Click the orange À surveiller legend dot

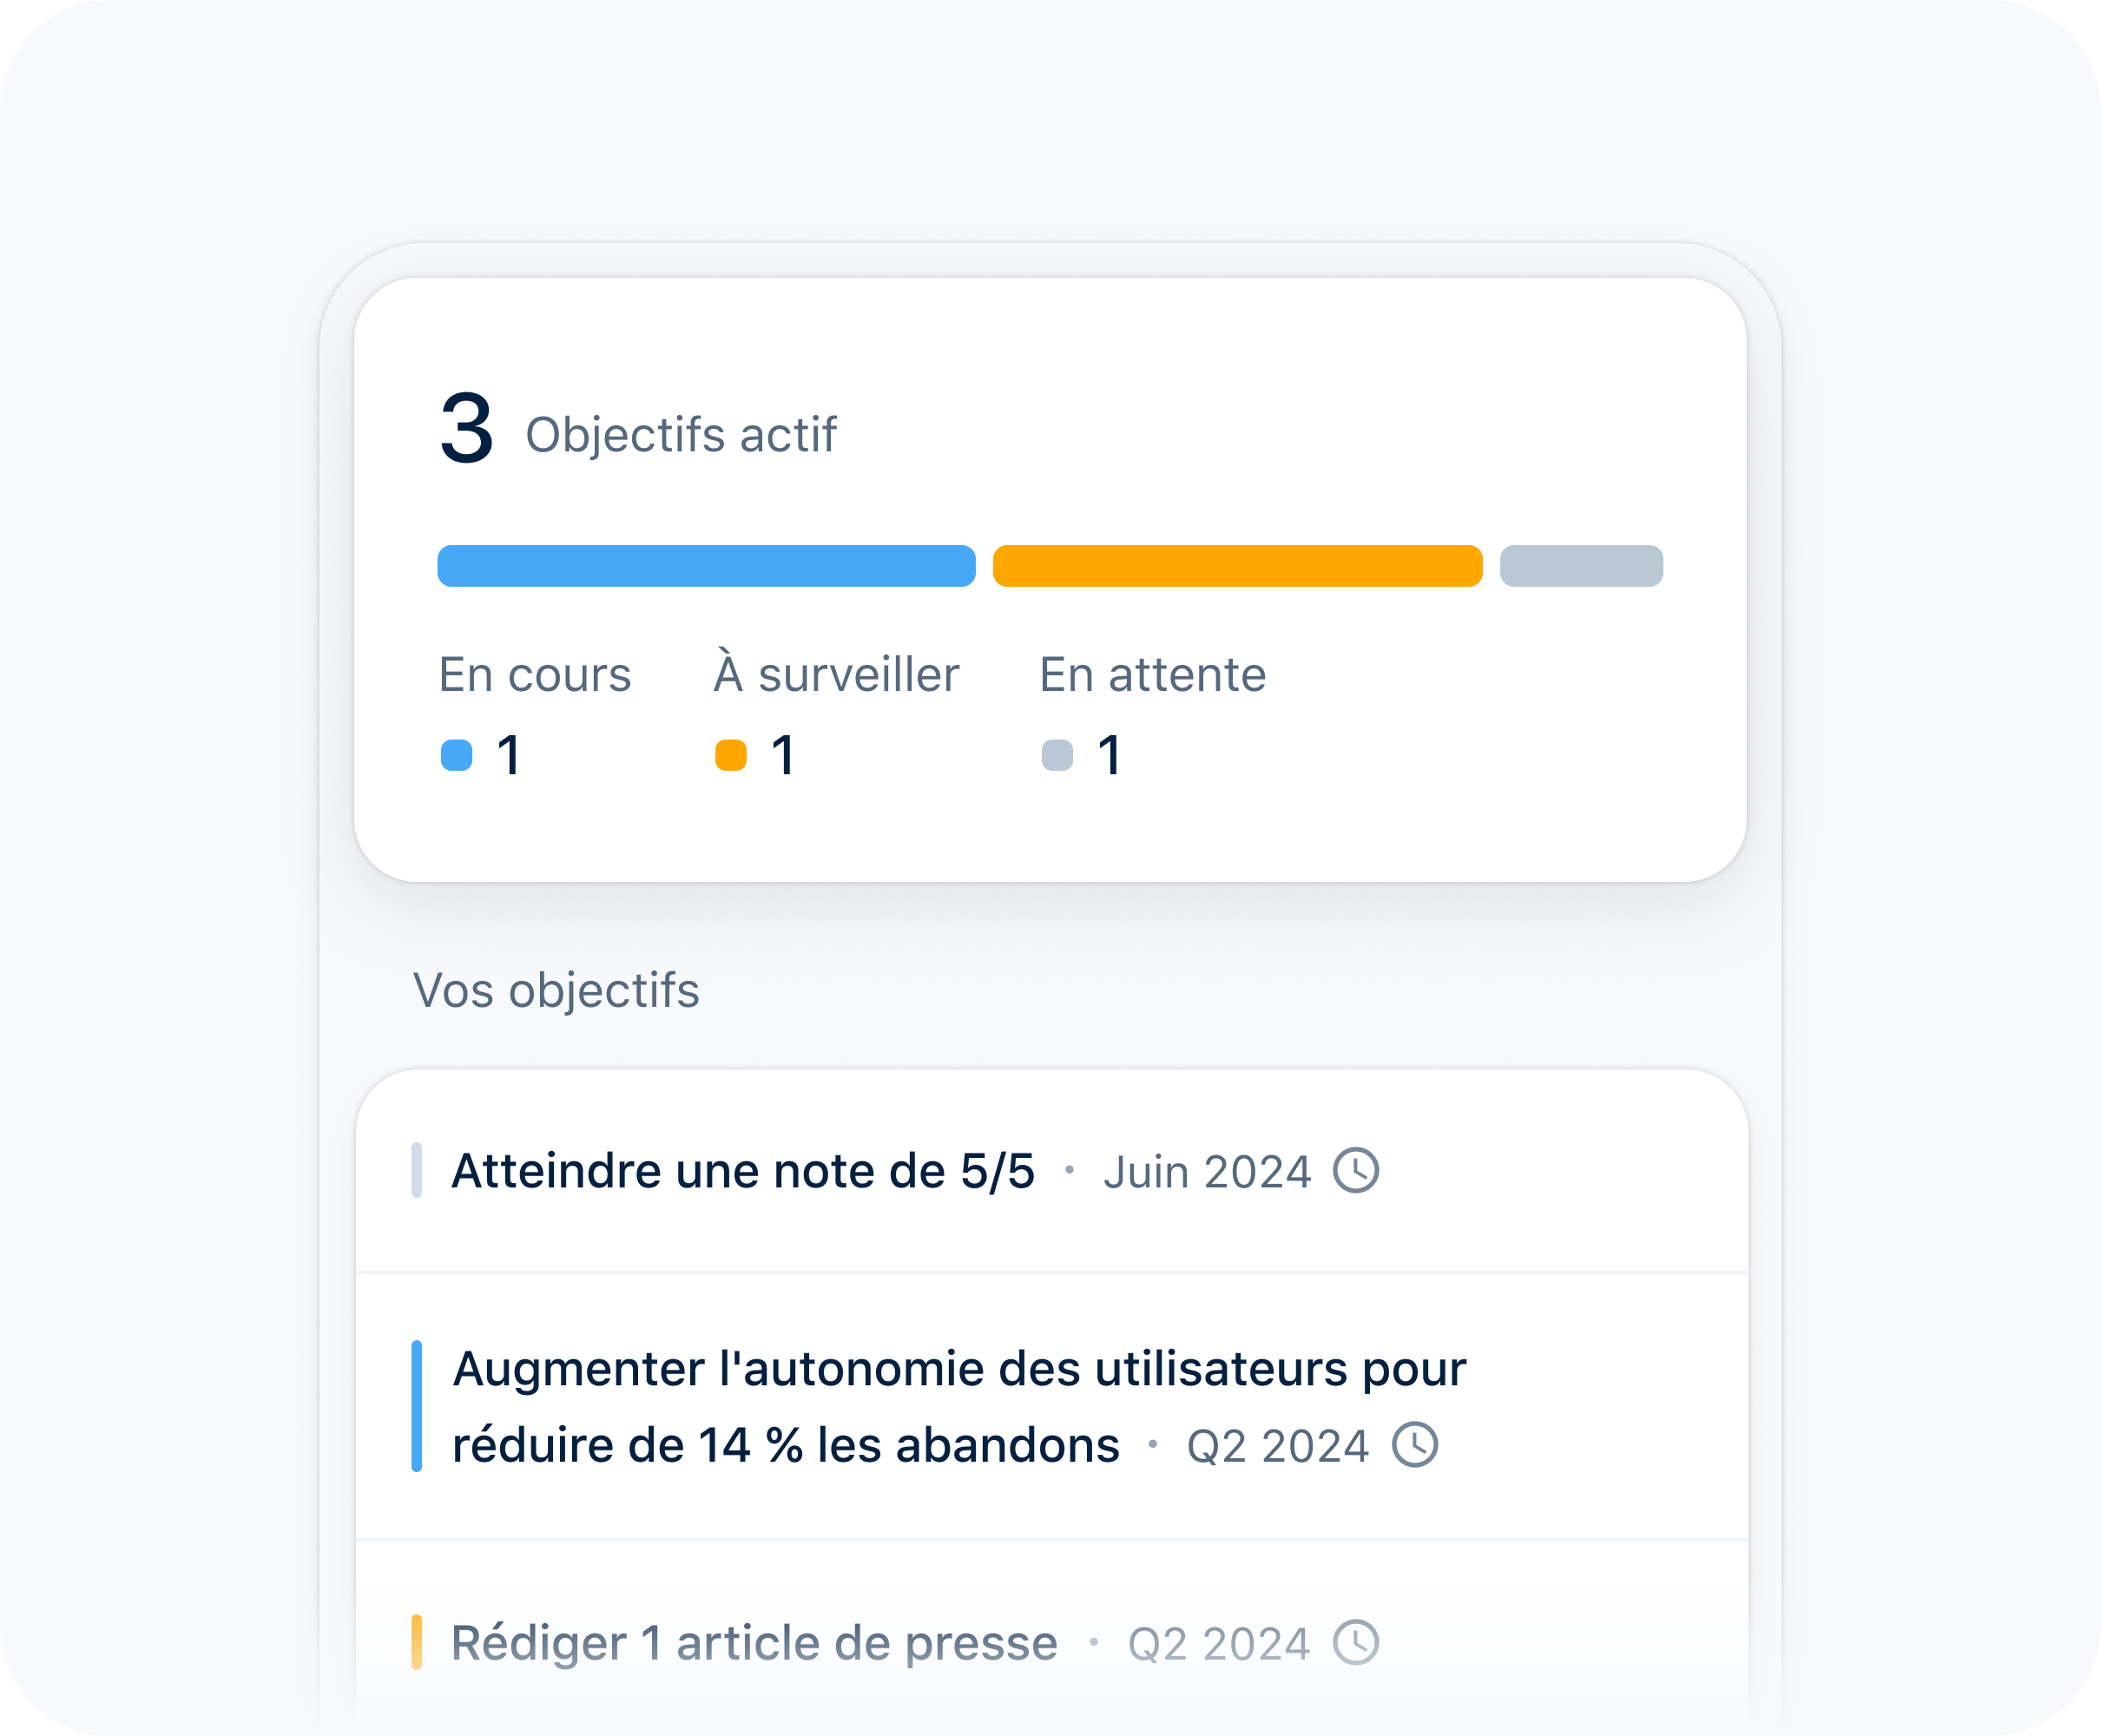point(731,755)
